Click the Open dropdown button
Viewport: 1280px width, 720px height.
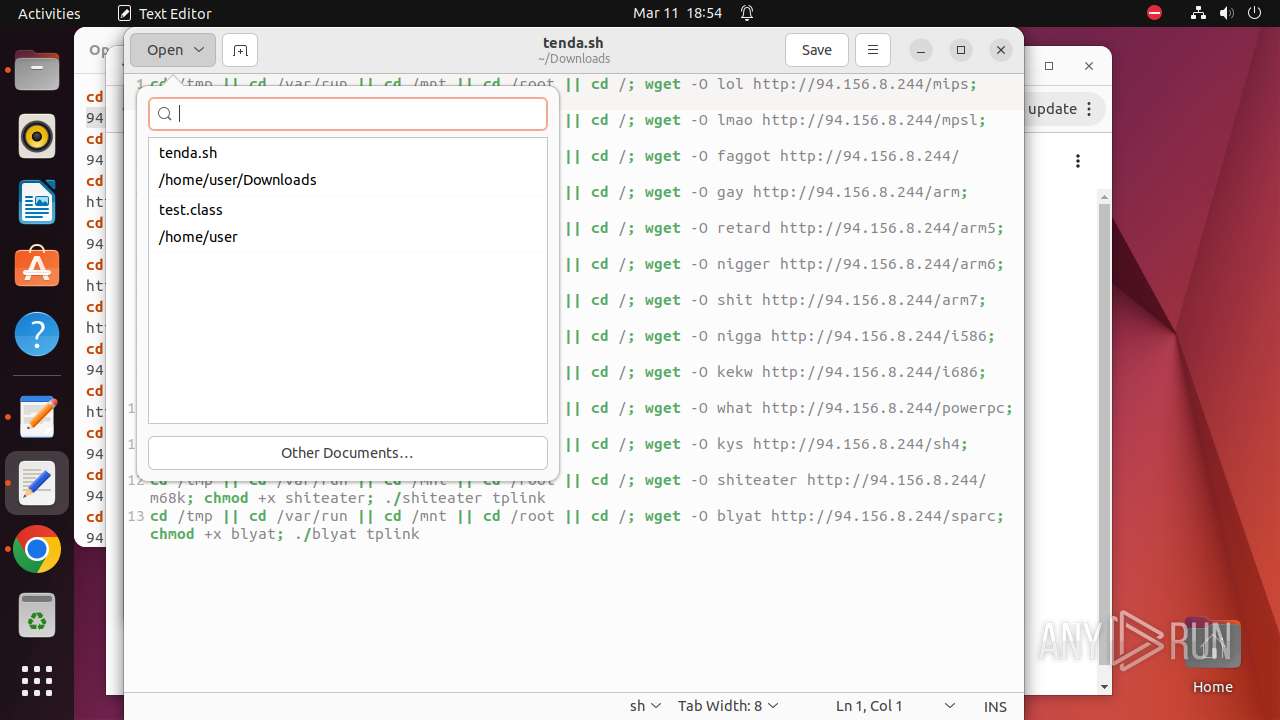[x=173, y=50]
